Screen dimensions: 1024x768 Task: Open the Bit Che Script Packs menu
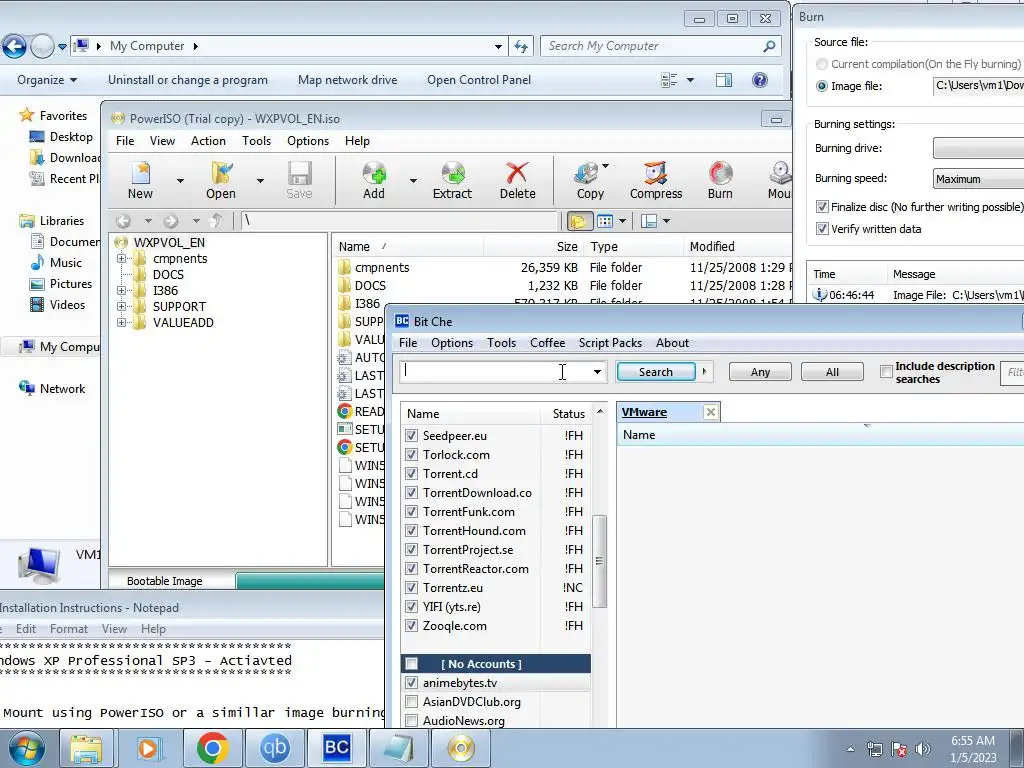click(610, 343)
